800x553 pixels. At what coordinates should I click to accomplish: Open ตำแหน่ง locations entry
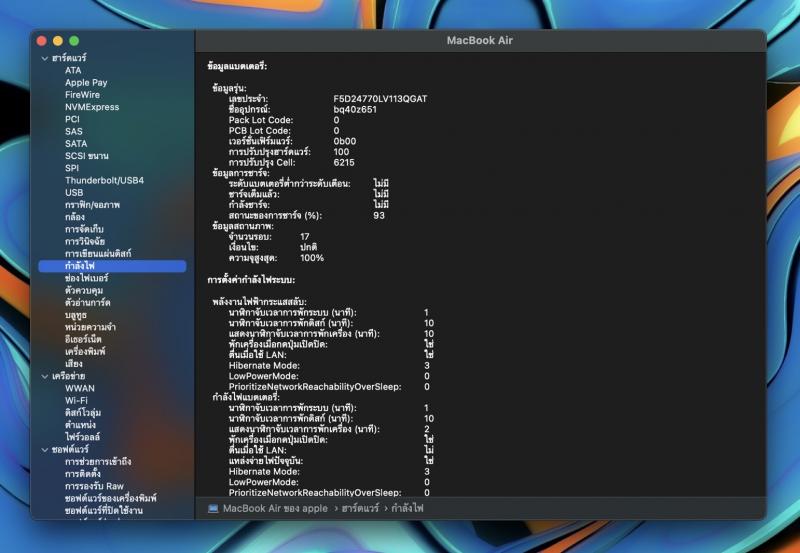click(80, 425)
